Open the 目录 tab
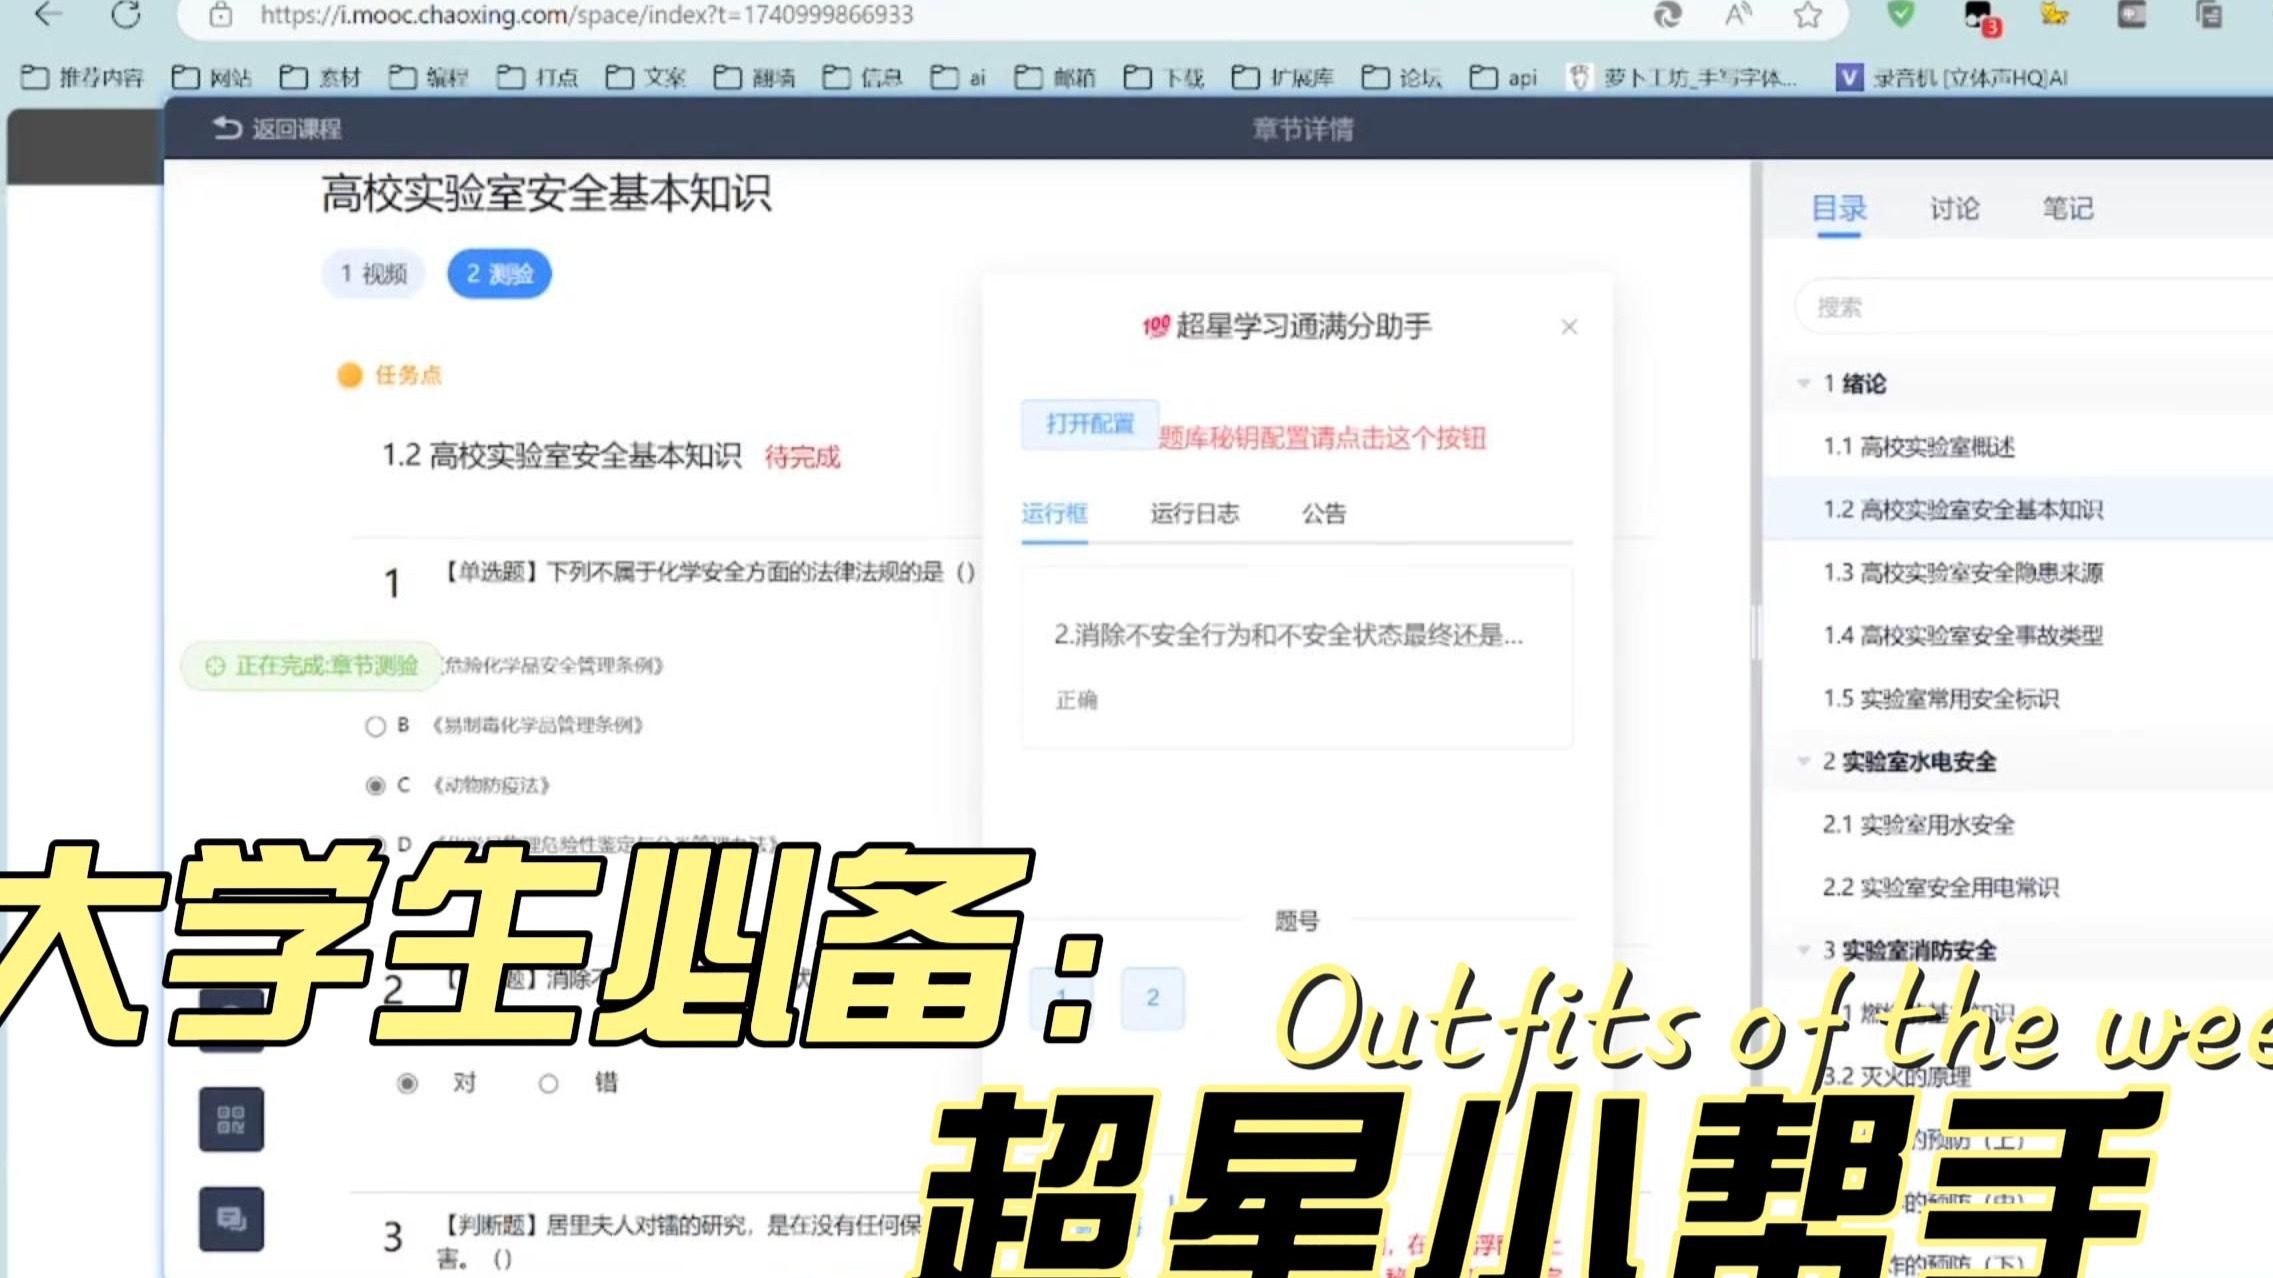 click(1838, 209)
